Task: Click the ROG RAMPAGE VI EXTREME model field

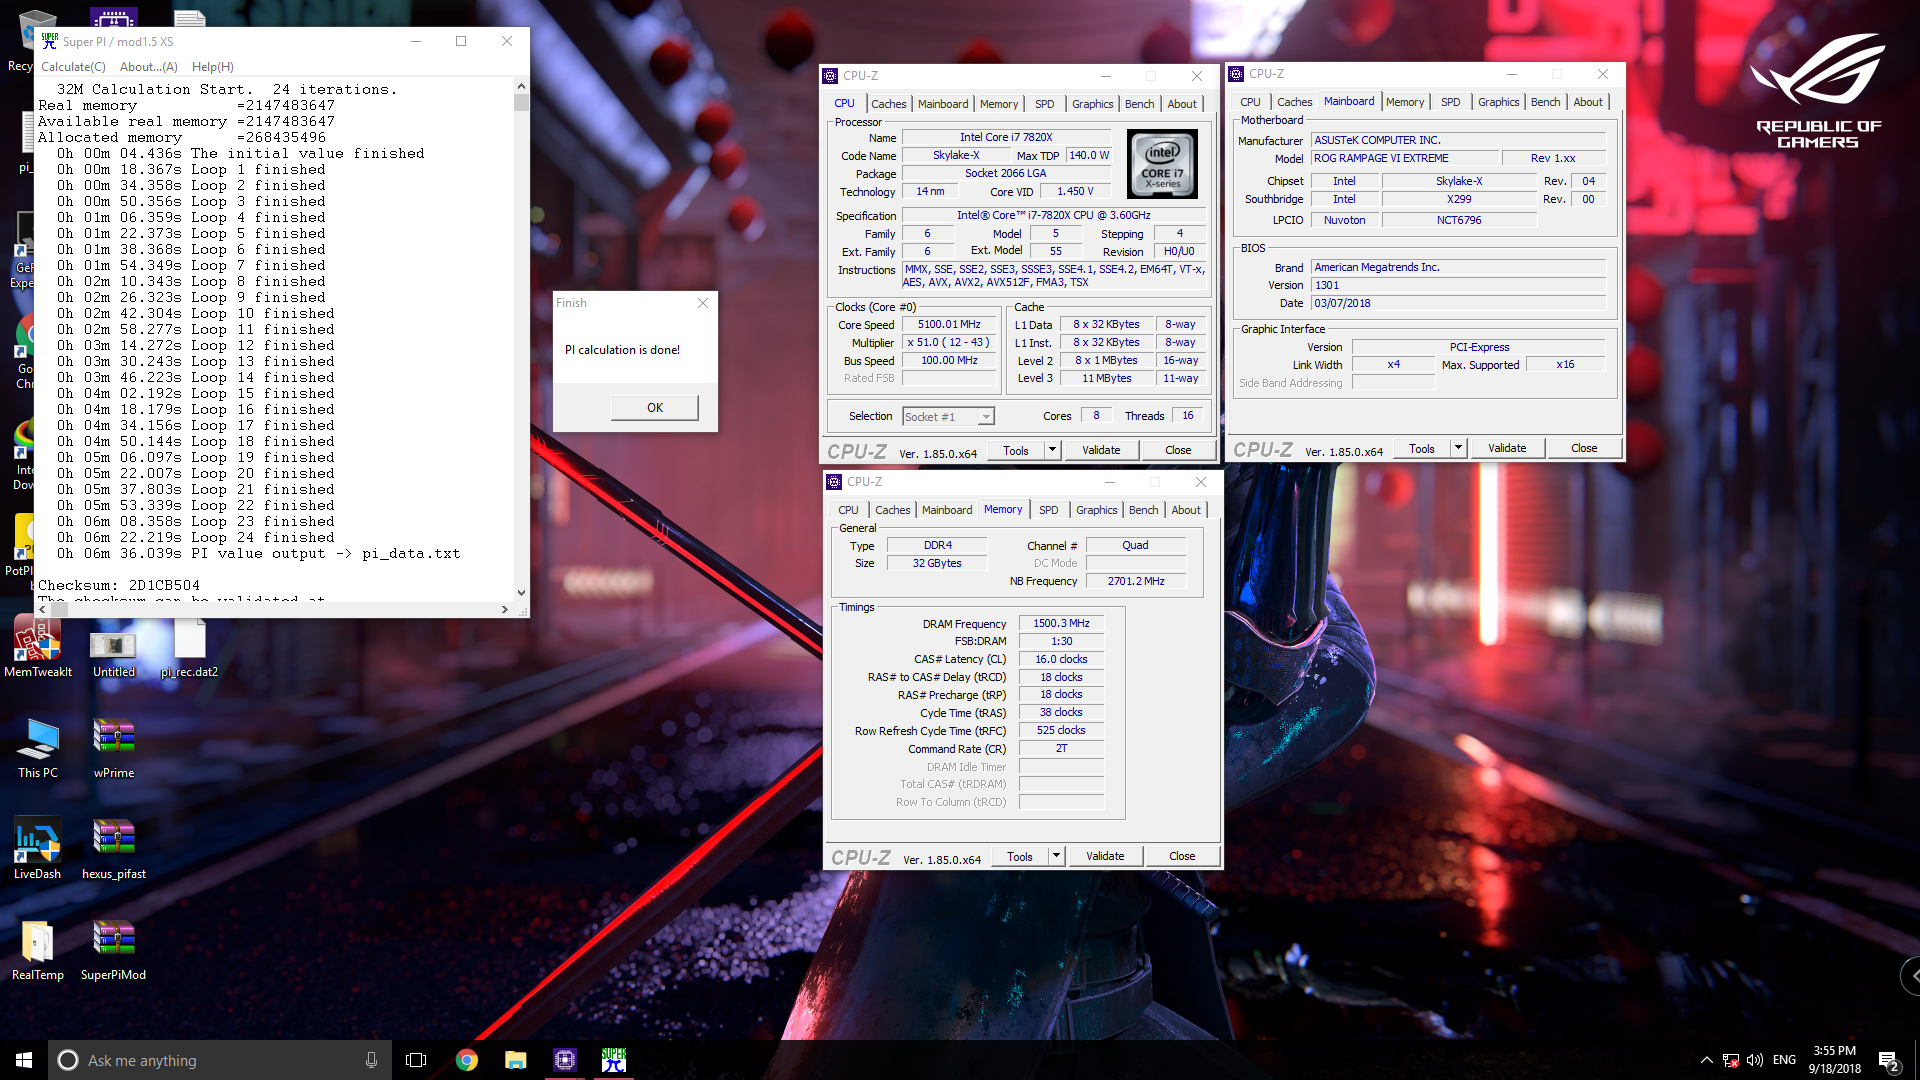Action: [x=1405, y=158]
